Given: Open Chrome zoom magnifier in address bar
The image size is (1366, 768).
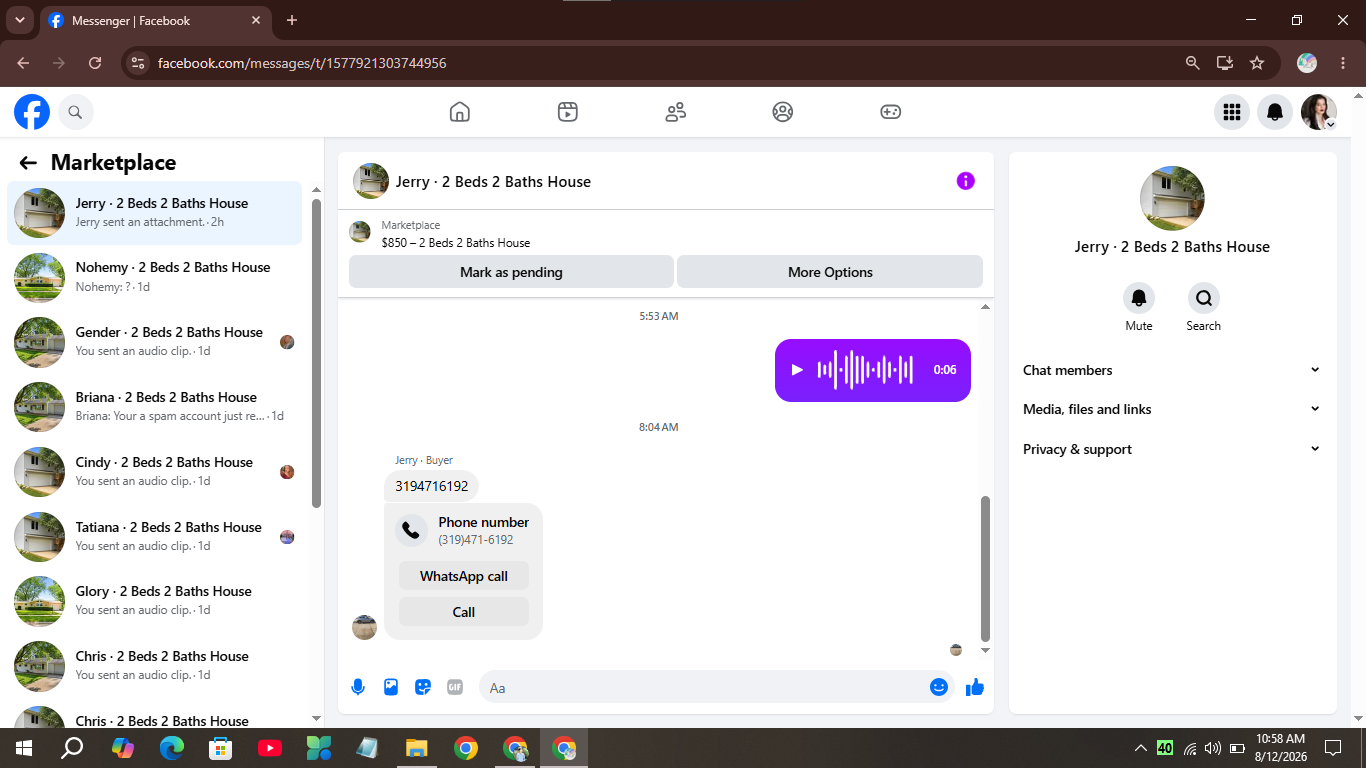Looking at the screenshot, I should coord(1192,63).
